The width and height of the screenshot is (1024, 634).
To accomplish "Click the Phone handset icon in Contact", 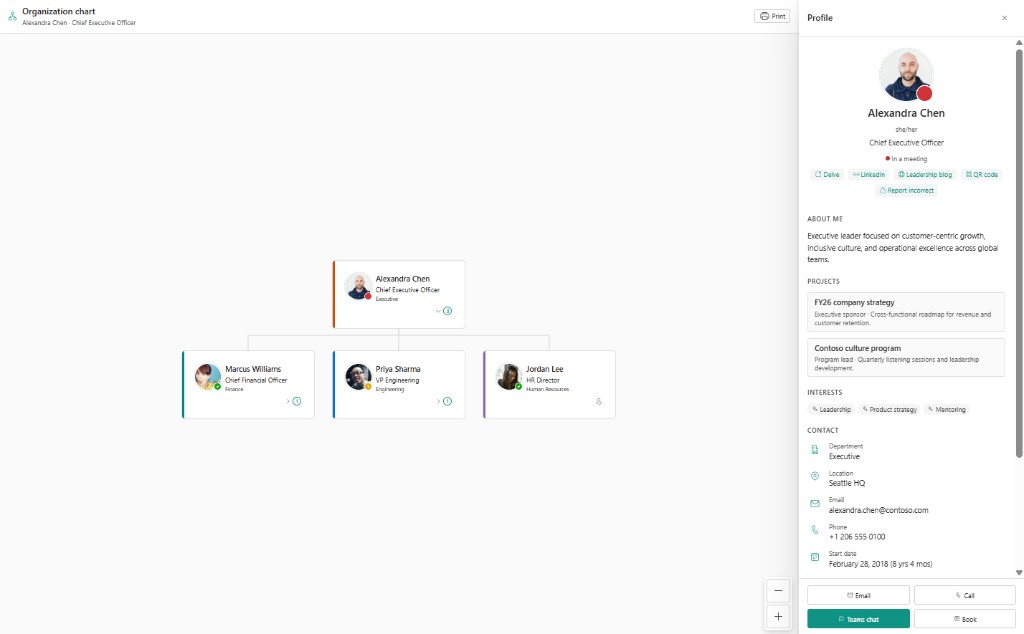I will [814, 530].
